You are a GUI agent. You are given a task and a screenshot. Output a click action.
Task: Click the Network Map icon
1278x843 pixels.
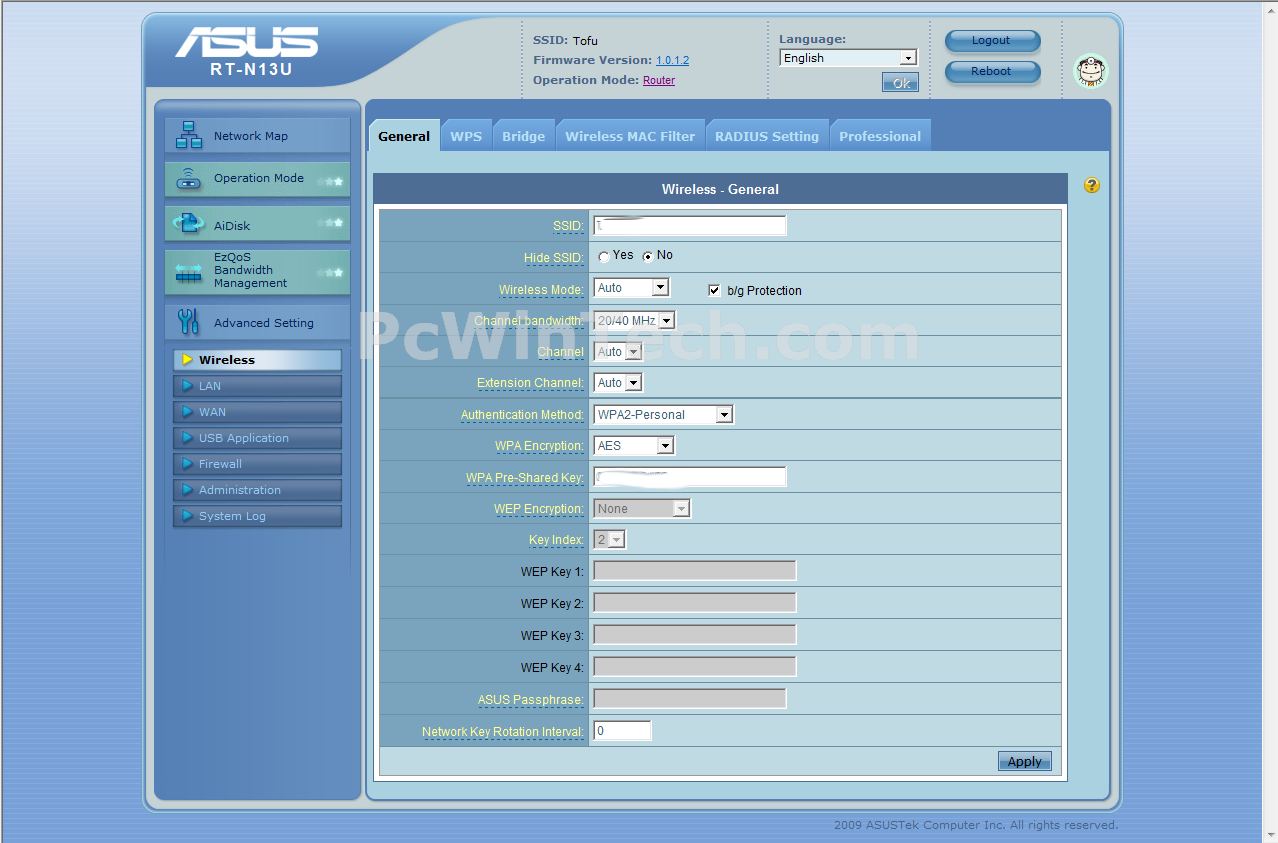pos(188,135)
